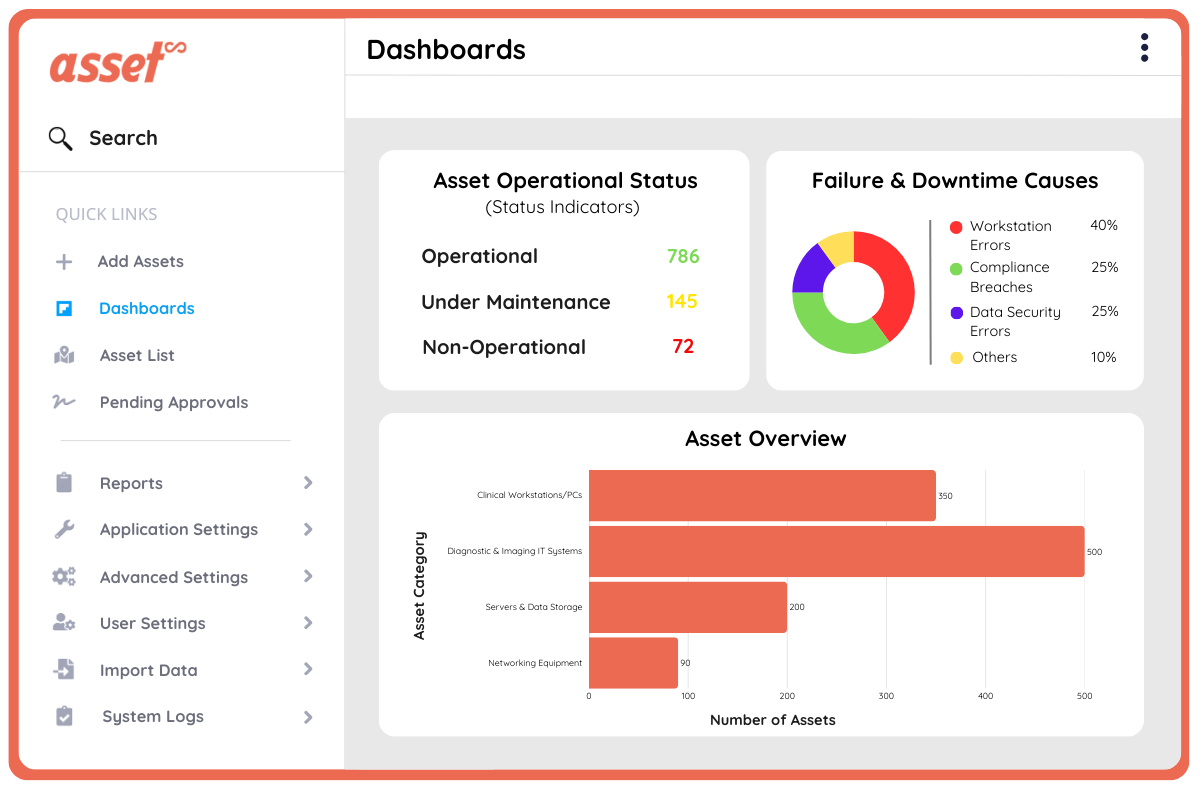Switch to the Dashboards section

click(146, 308)
